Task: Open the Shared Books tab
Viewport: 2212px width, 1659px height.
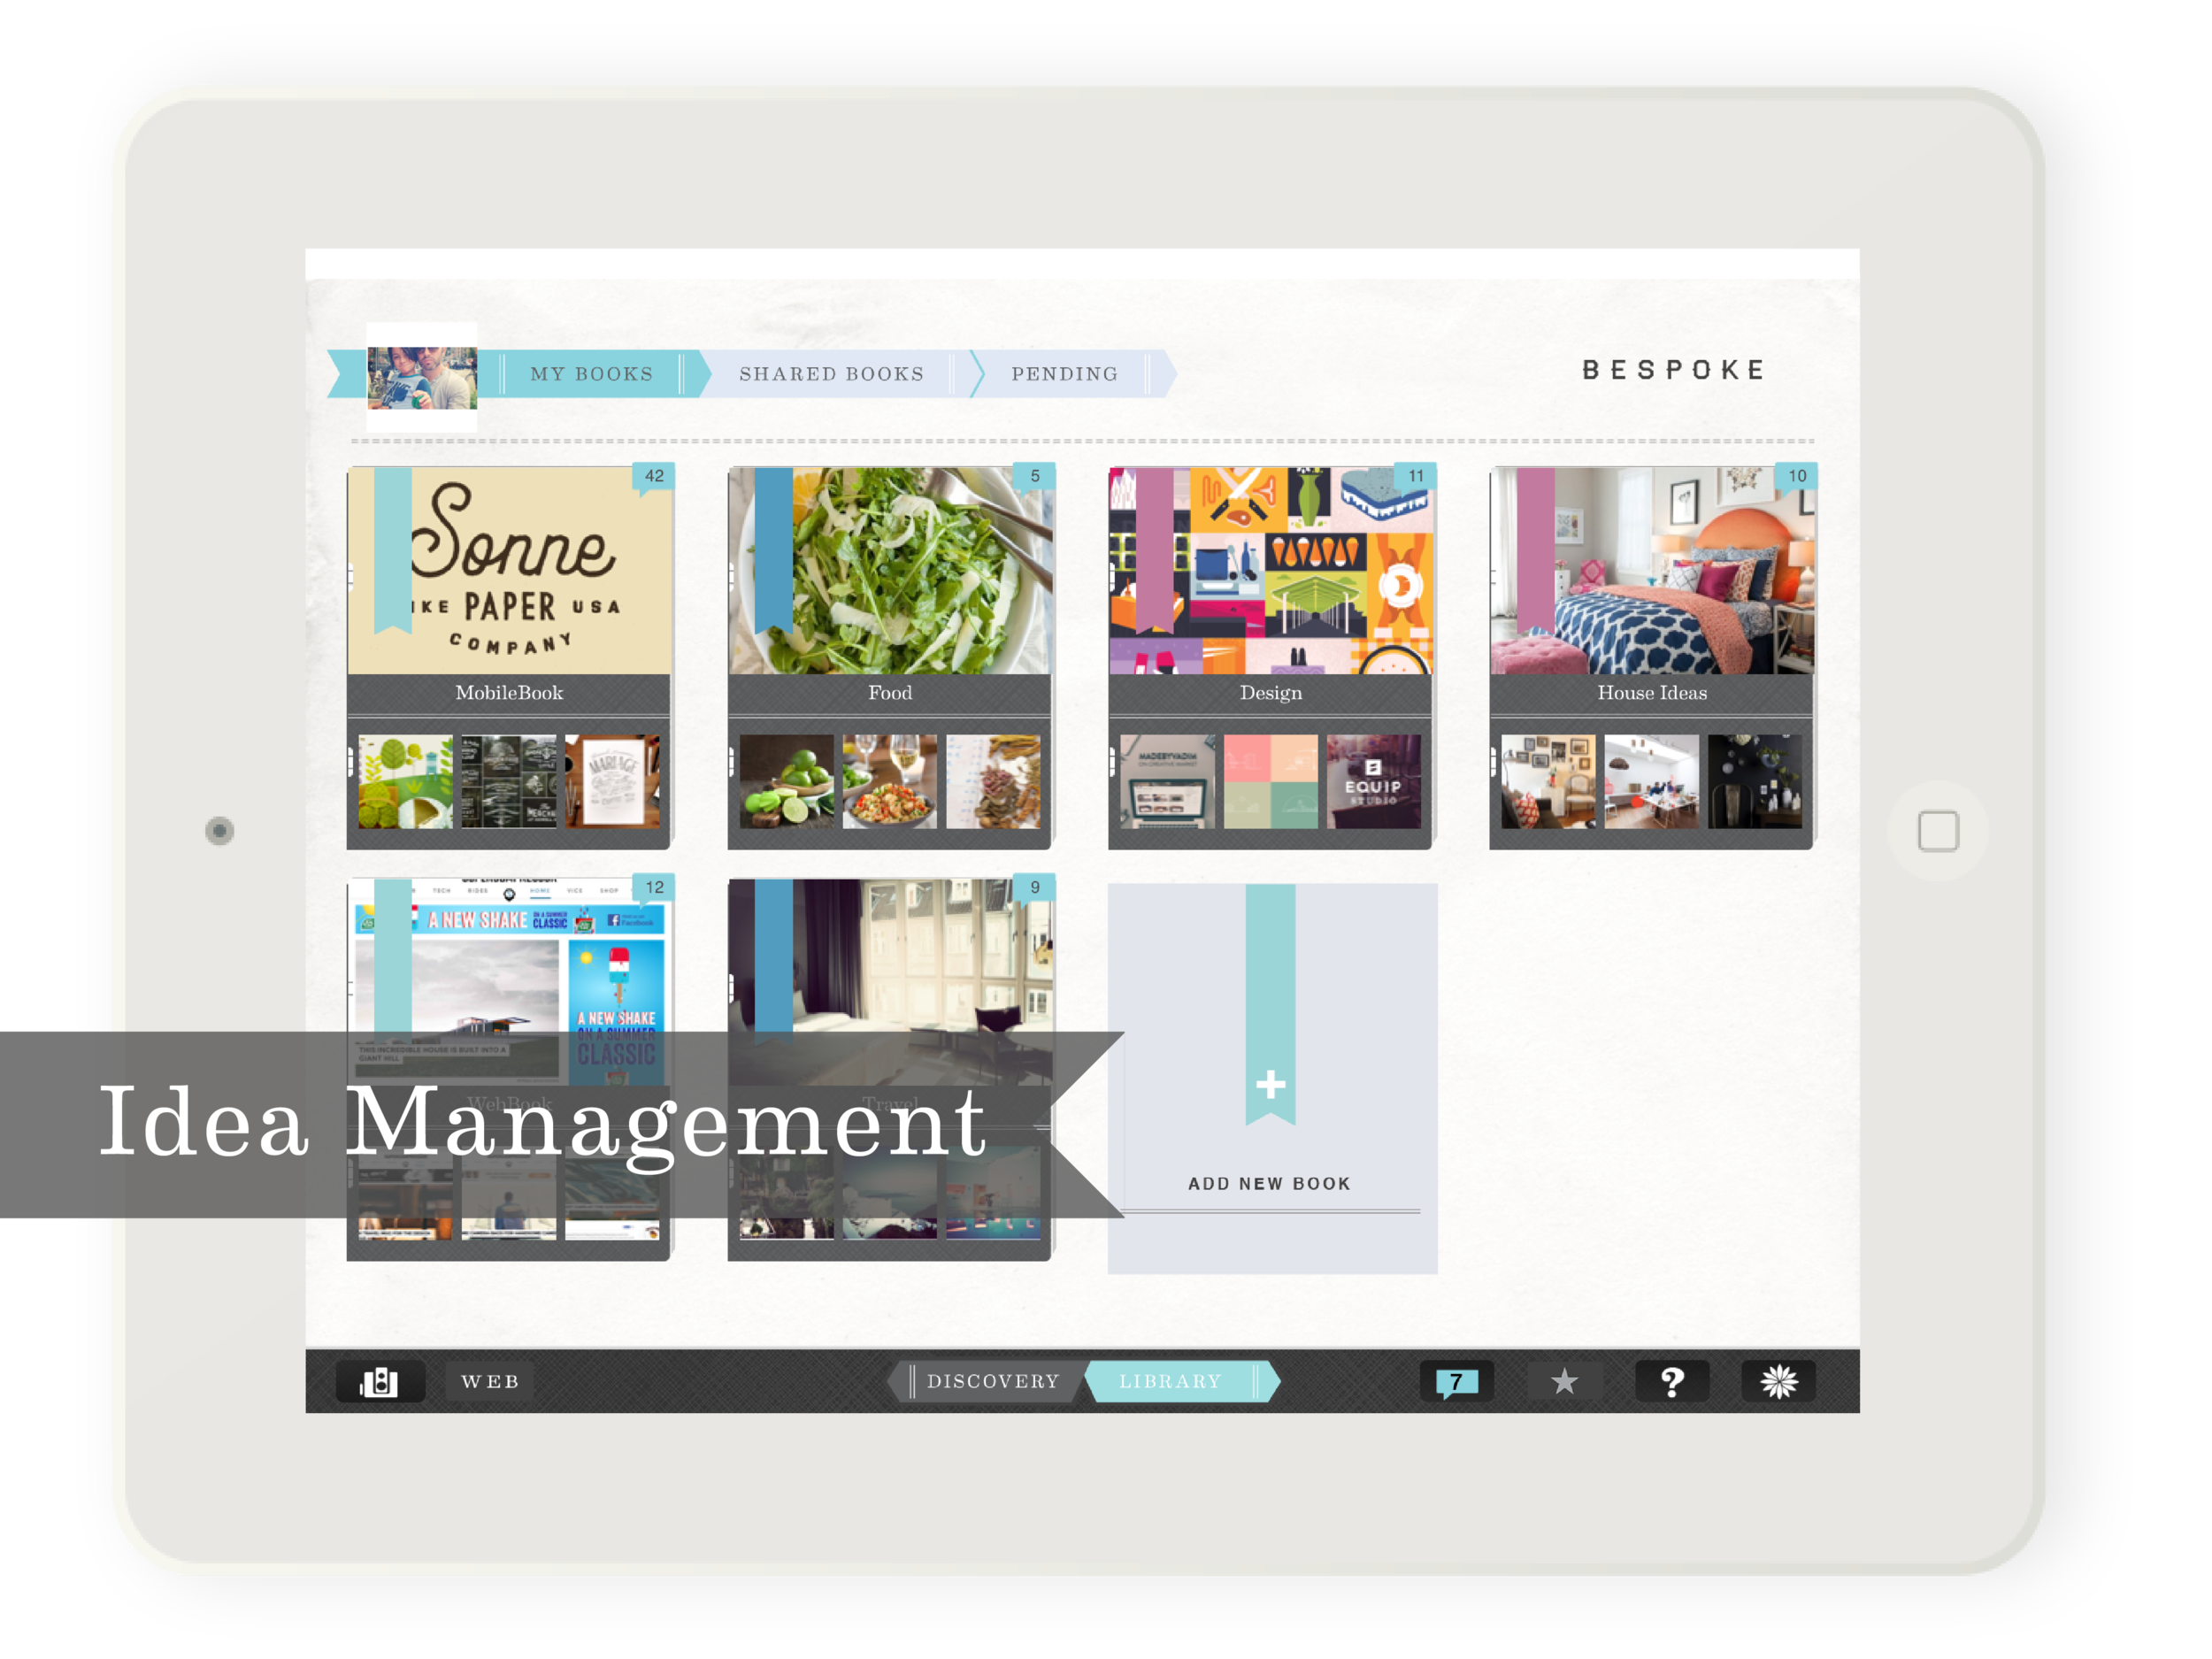Action: [831, 374]
